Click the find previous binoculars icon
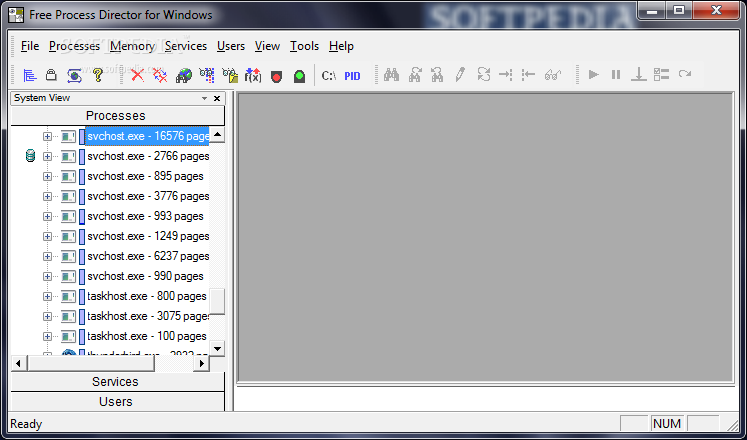The image size is (747, 440). (437, 74)
